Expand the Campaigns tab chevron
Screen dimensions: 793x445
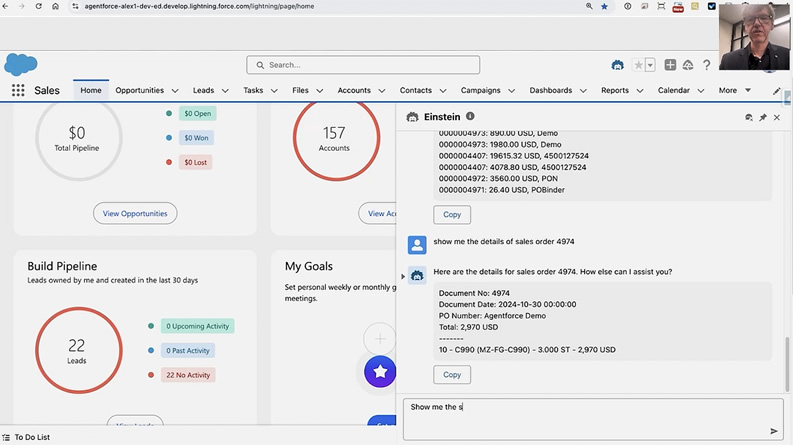511,91
